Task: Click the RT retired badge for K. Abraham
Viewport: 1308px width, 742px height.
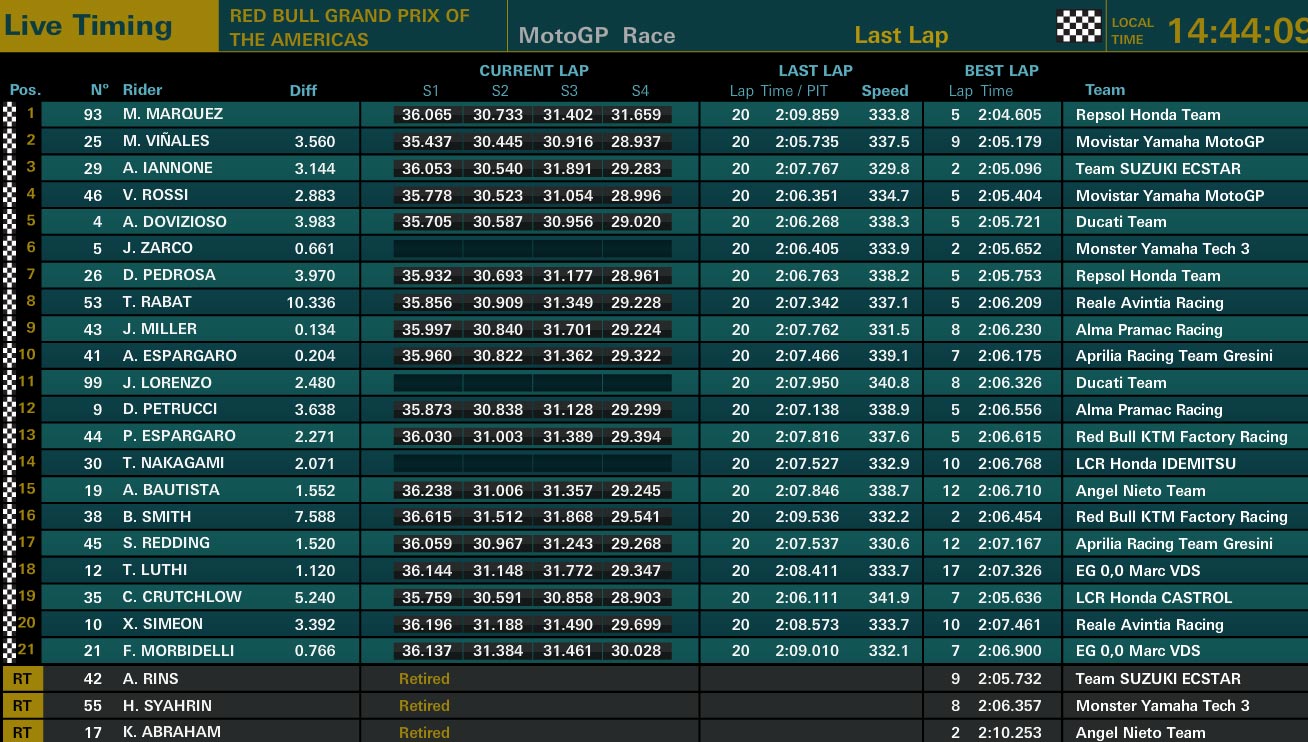Action: [22, 732]
